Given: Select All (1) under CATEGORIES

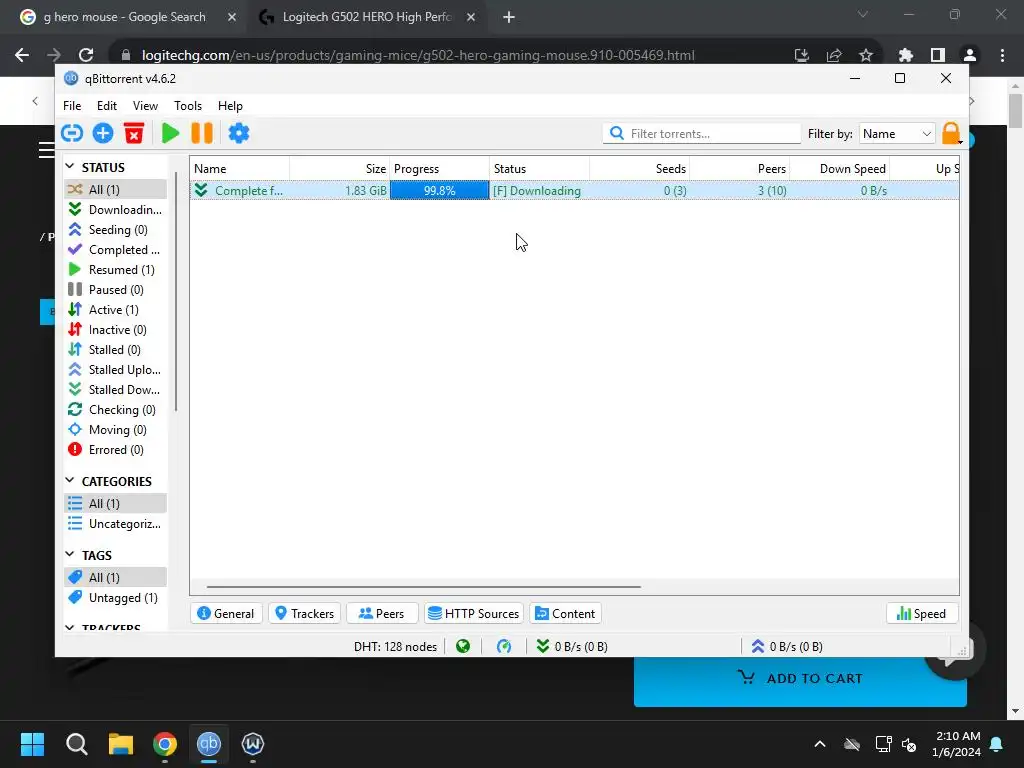Looking at the screenshot, I should point(115,504).
